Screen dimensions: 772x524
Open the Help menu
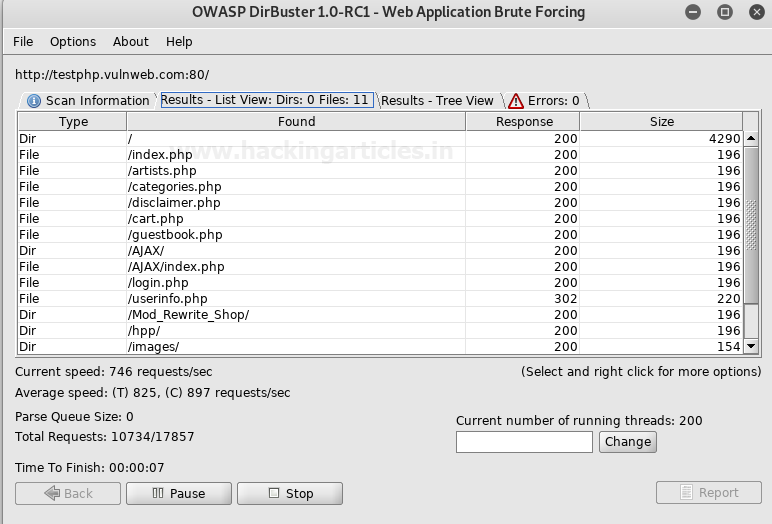[x=179, y=42]
